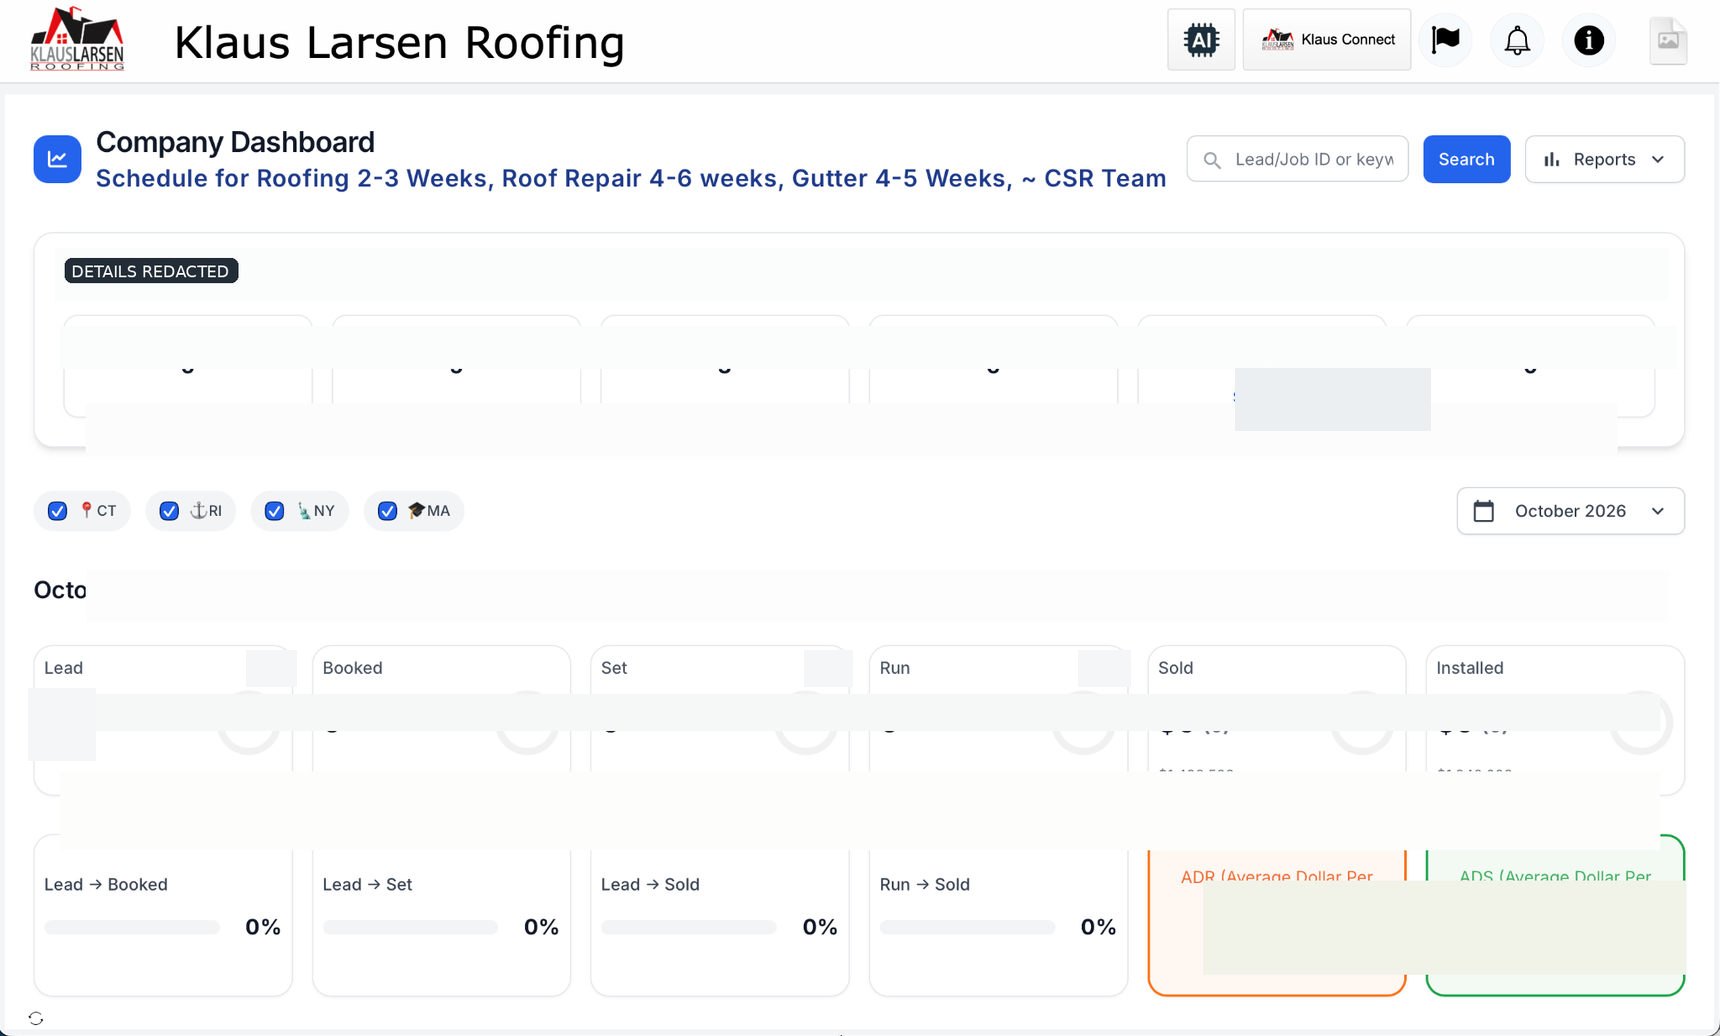Select the Set stat card title
The height and width of the screenshot is (1036, 1720).
click(614, 668)
